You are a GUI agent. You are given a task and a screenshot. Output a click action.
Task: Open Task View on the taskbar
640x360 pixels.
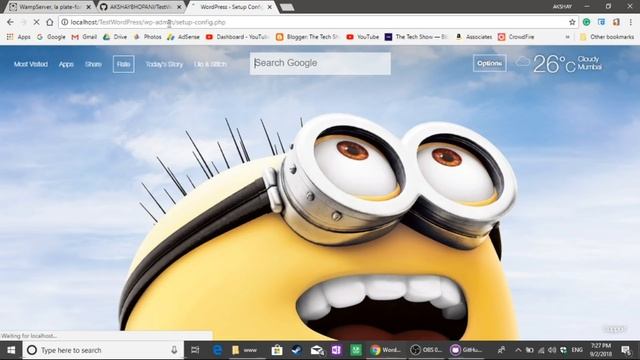tap(195, 350)
